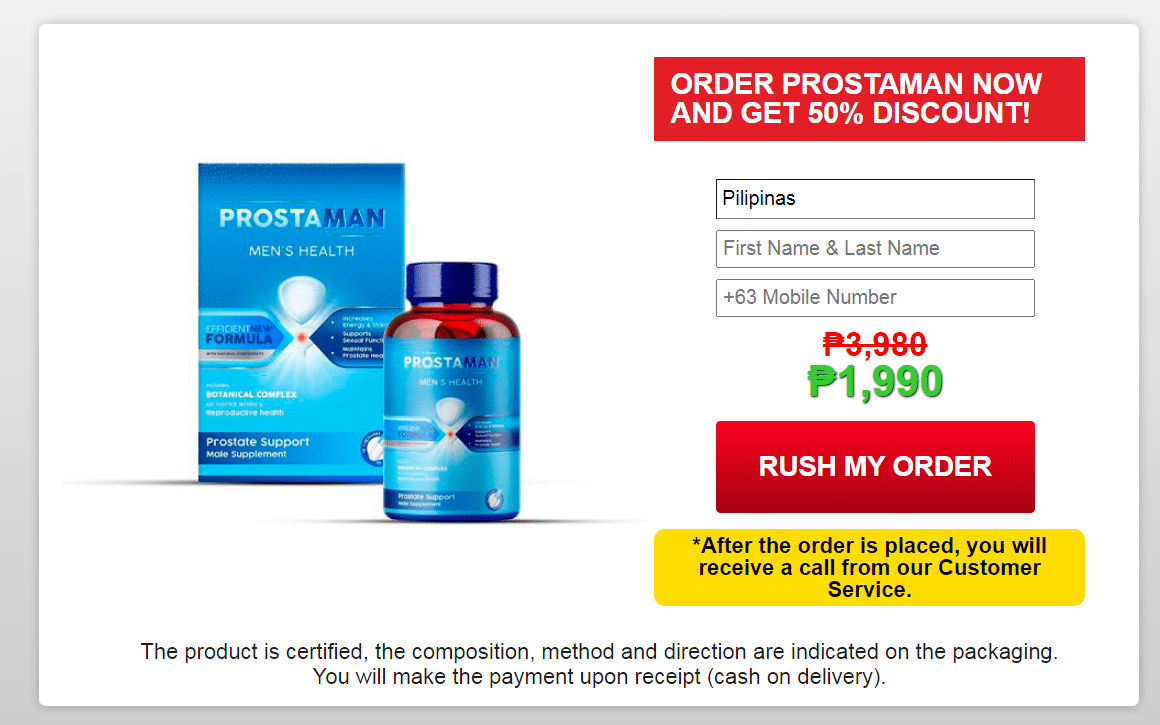The width and height of the screenshot is (1160, 725).
Task: Click the green ₱1,990 discounted price
Action: tap(875, 382)
